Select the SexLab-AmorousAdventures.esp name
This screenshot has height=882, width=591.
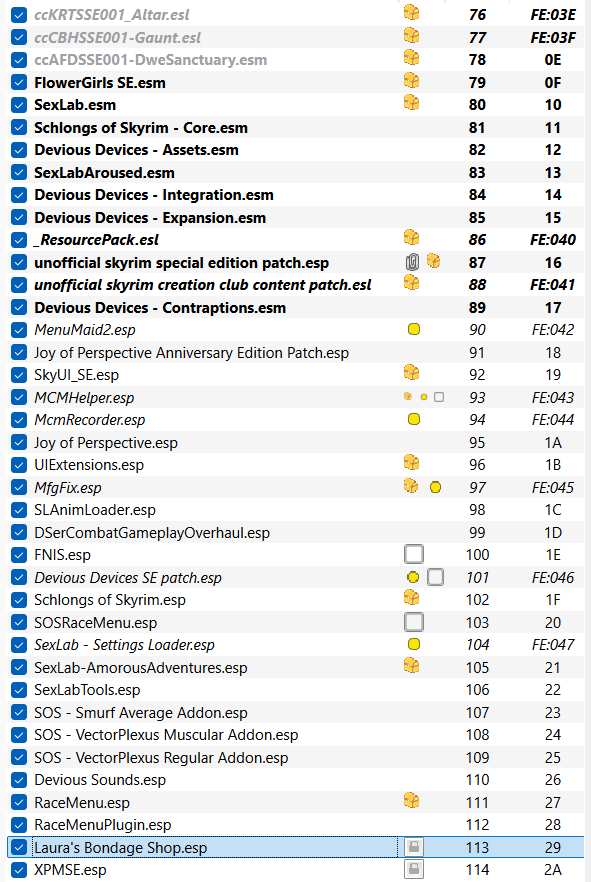tap(141, 668)
